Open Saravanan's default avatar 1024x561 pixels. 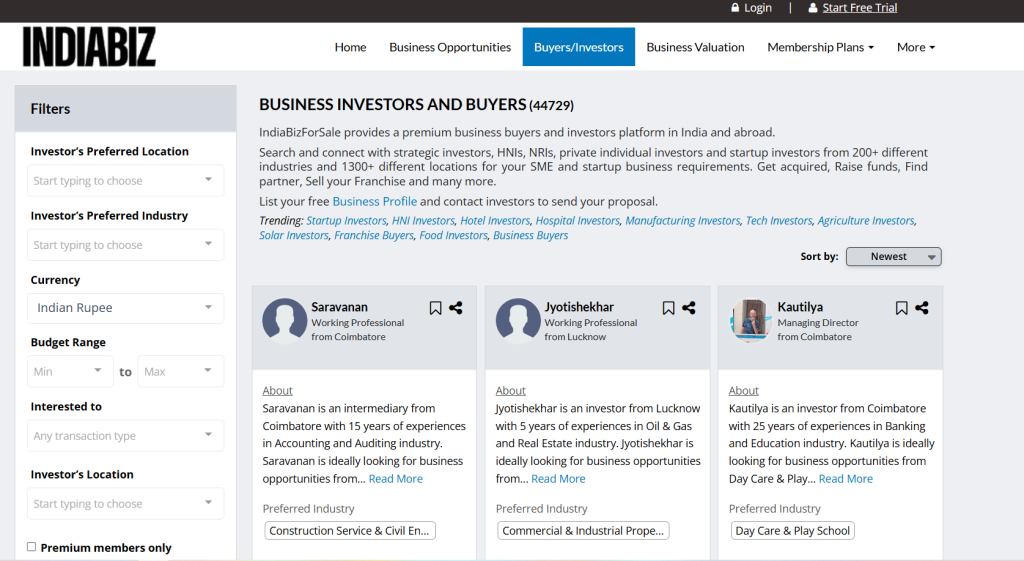pos(284,321)
